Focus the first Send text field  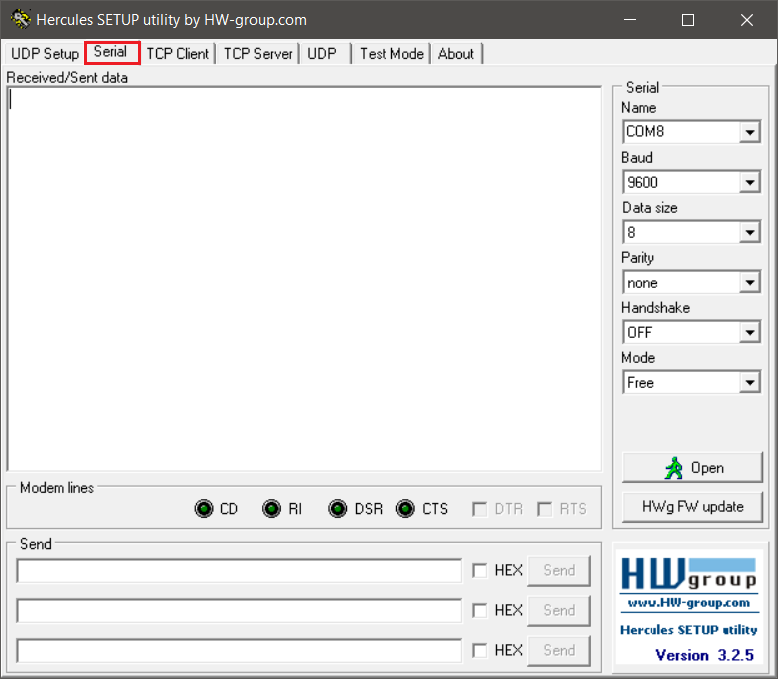click(x=239, y=571)
